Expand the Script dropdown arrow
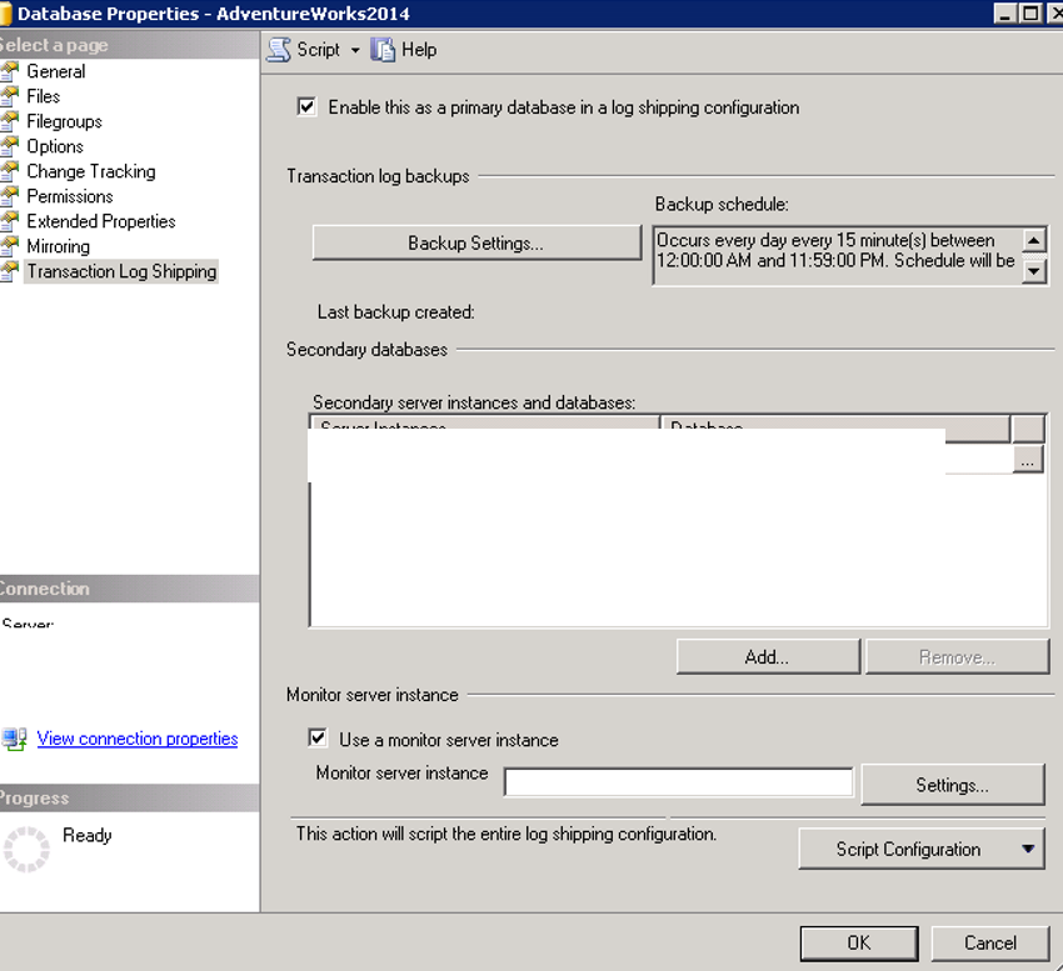 (x=355, y=50)
